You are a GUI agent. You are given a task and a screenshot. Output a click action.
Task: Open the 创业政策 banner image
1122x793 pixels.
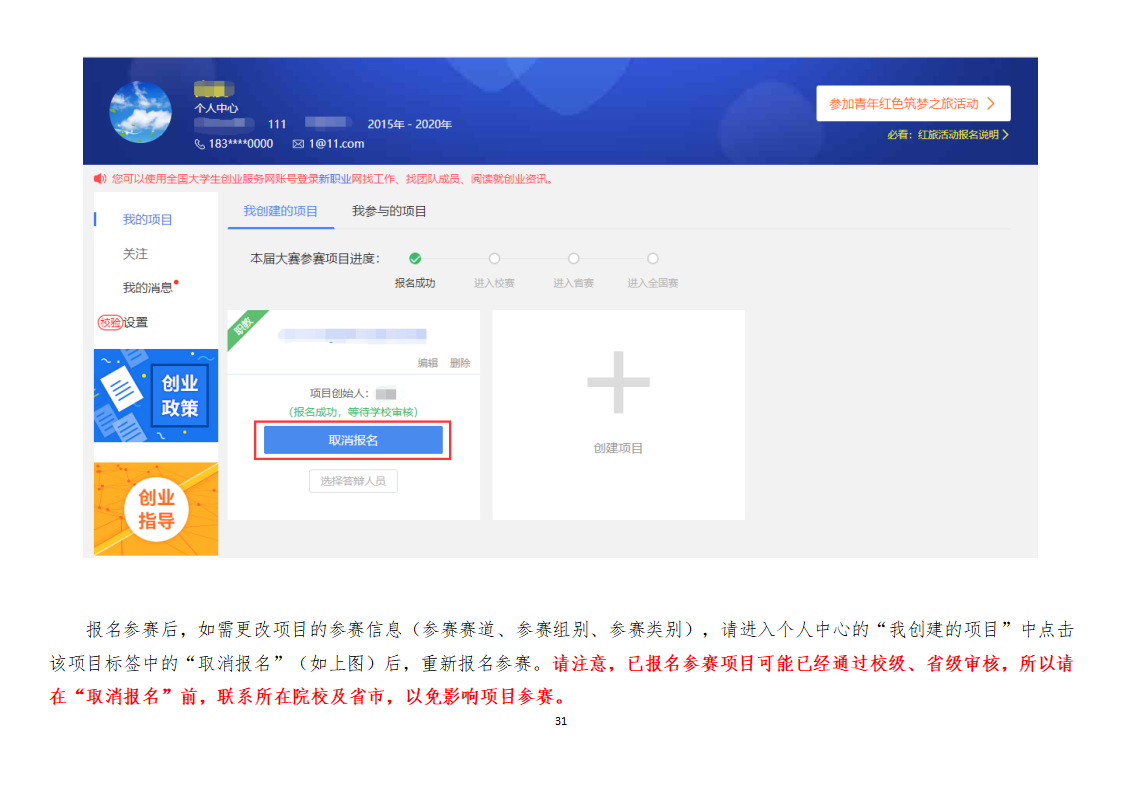click(155, 396)
